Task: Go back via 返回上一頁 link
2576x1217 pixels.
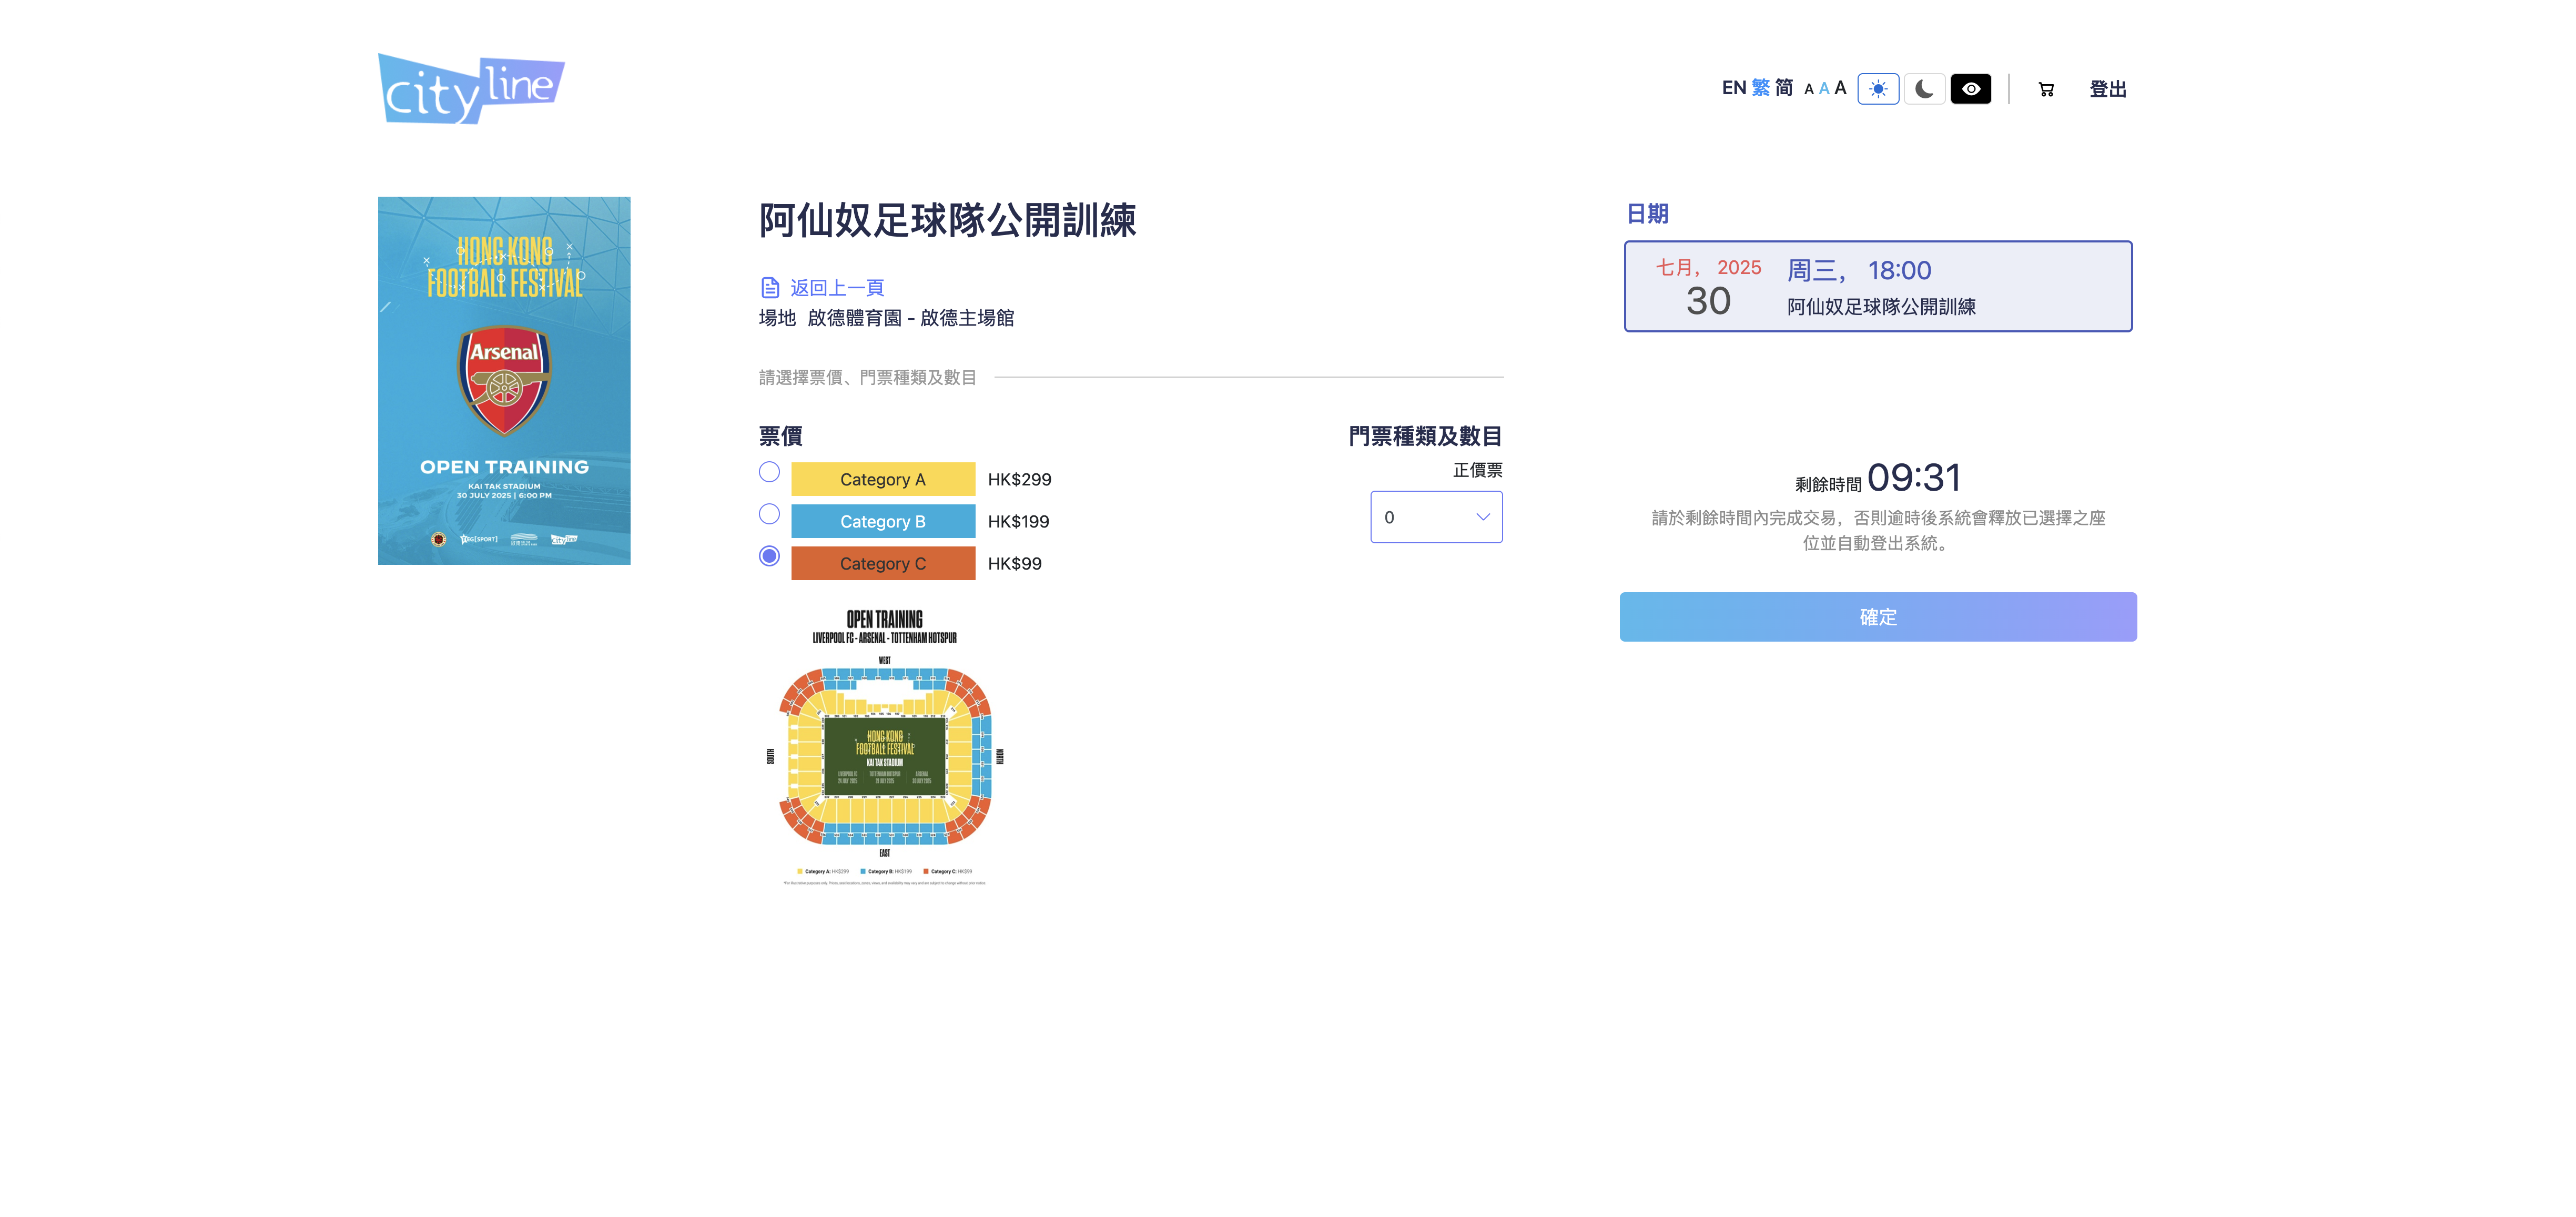Action: [x=837, y=288]
